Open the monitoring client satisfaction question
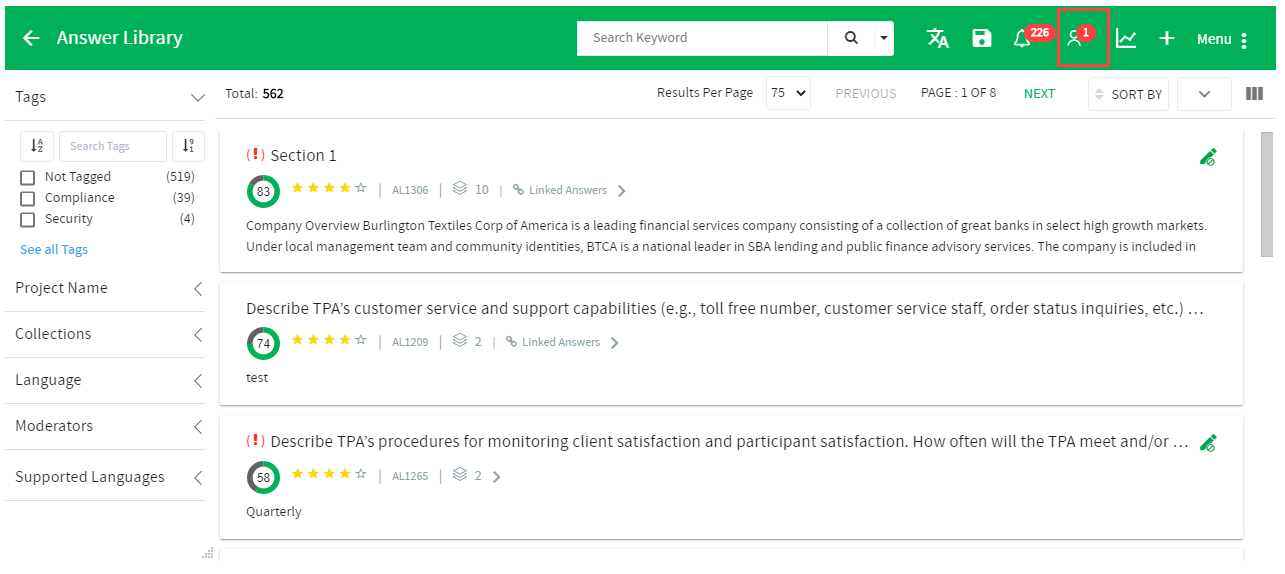 [730, 441]
